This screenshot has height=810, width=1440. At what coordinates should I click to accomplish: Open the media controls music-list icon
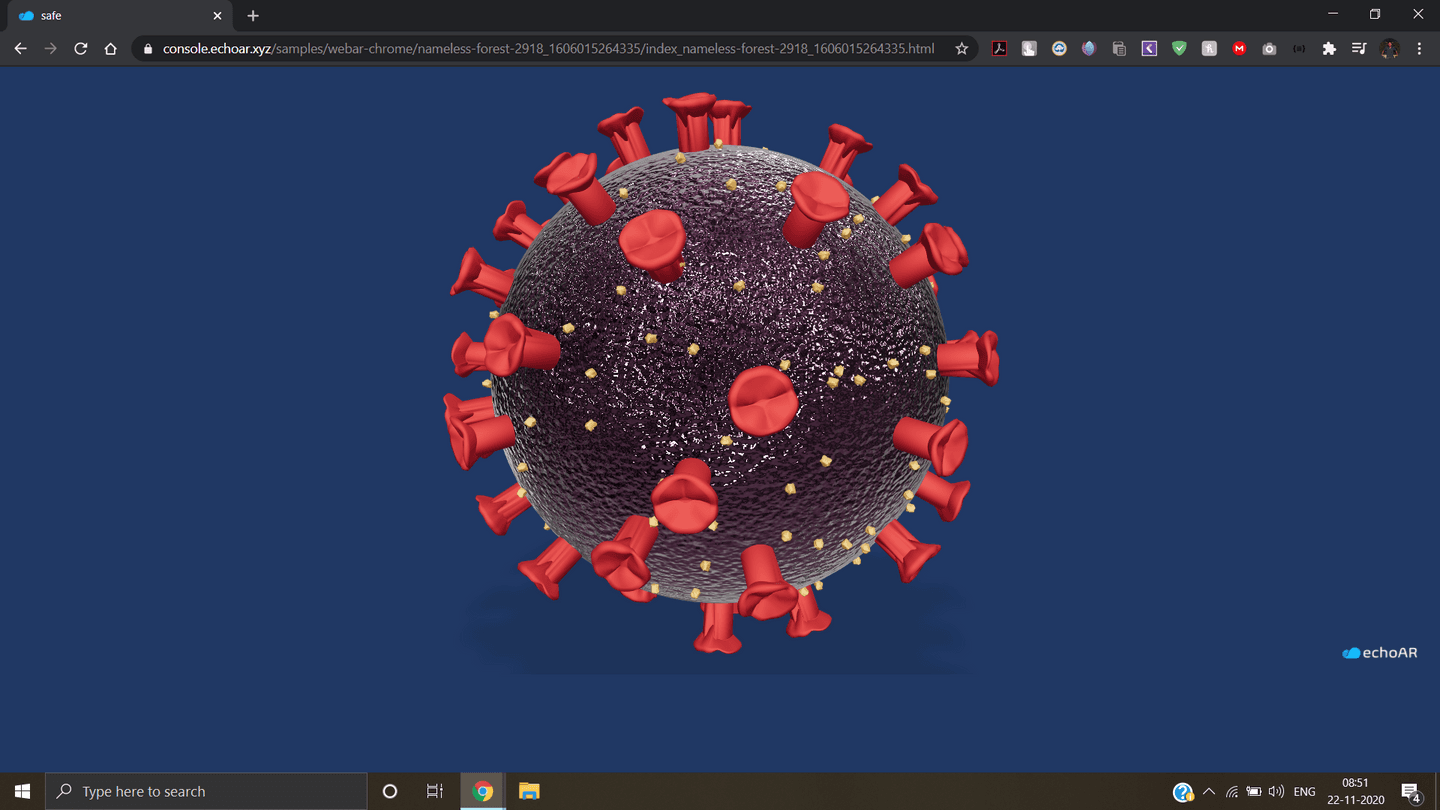[x=1359, y=48]
